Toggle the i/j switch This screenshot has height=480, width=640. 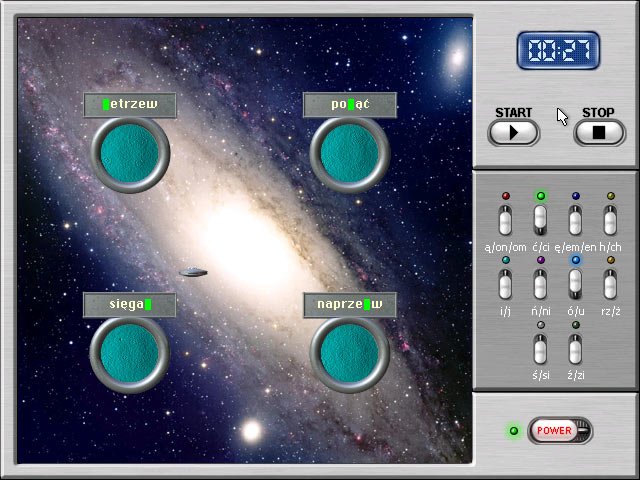click(505, 284)
